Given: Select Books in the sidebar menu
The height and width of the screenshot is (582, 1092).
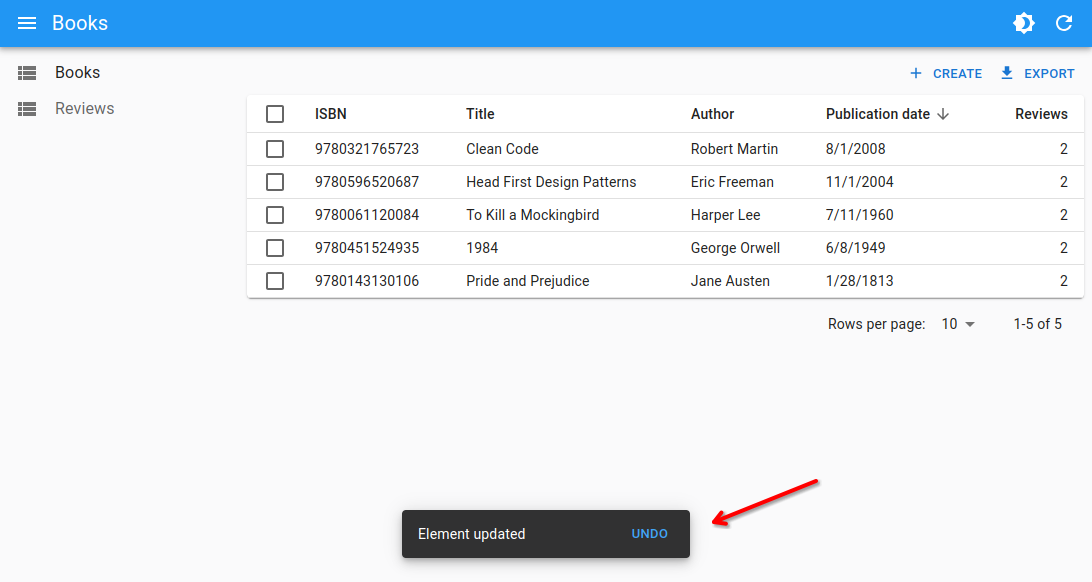Looking at the screenshot, I should [78, 73].
